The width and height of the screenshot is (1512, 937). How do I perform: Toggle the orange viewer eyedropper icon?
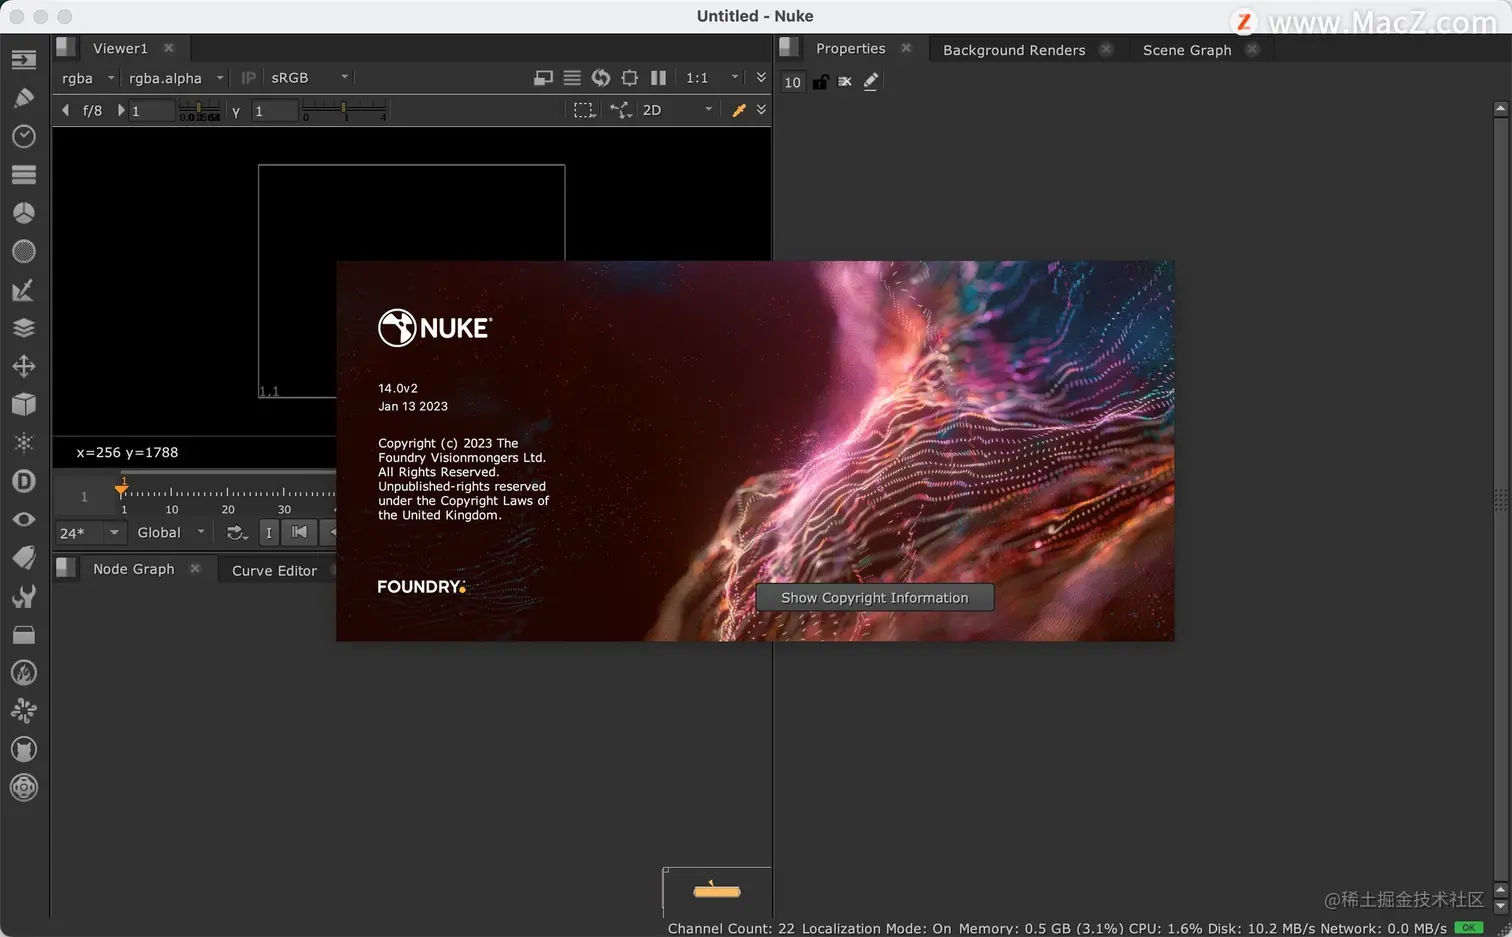tap(739, 110)
